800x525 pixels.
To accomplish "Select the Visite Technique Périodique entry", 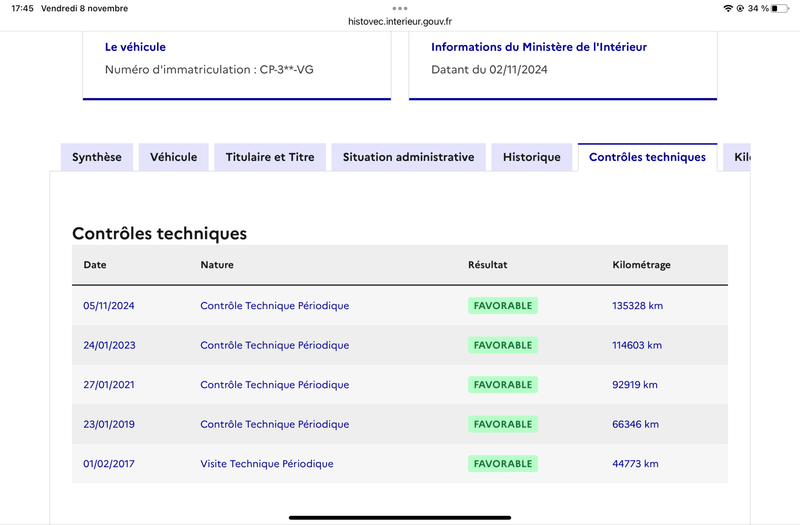I will coord(267,464).
